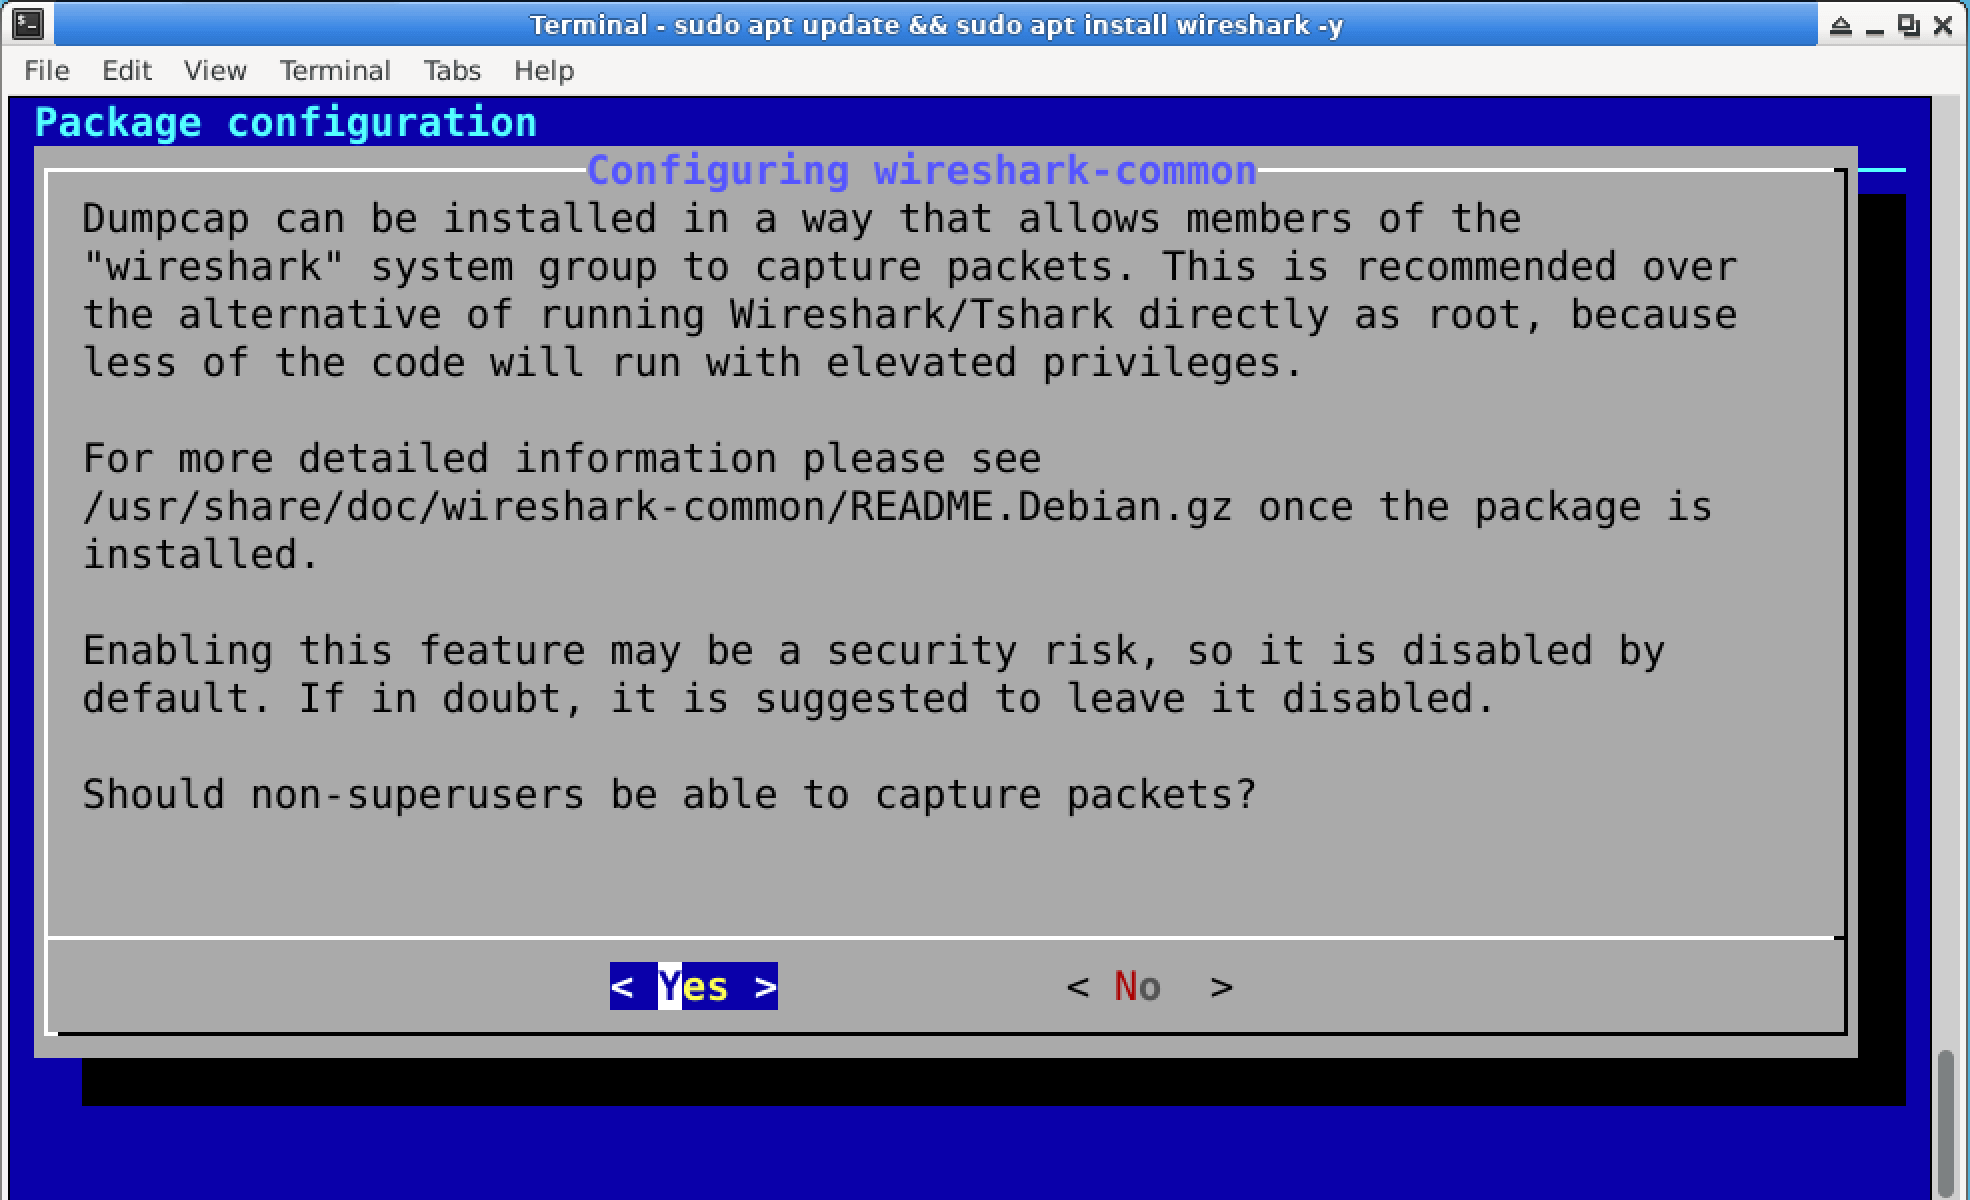
Task: Open the Edit menu
Action: point(126,71)
